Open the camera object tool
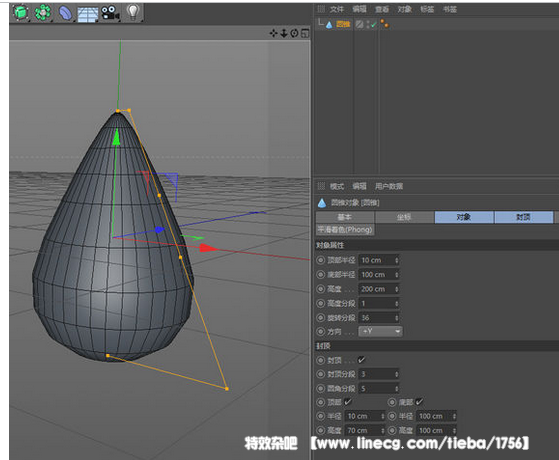 [x=110, y=13]
